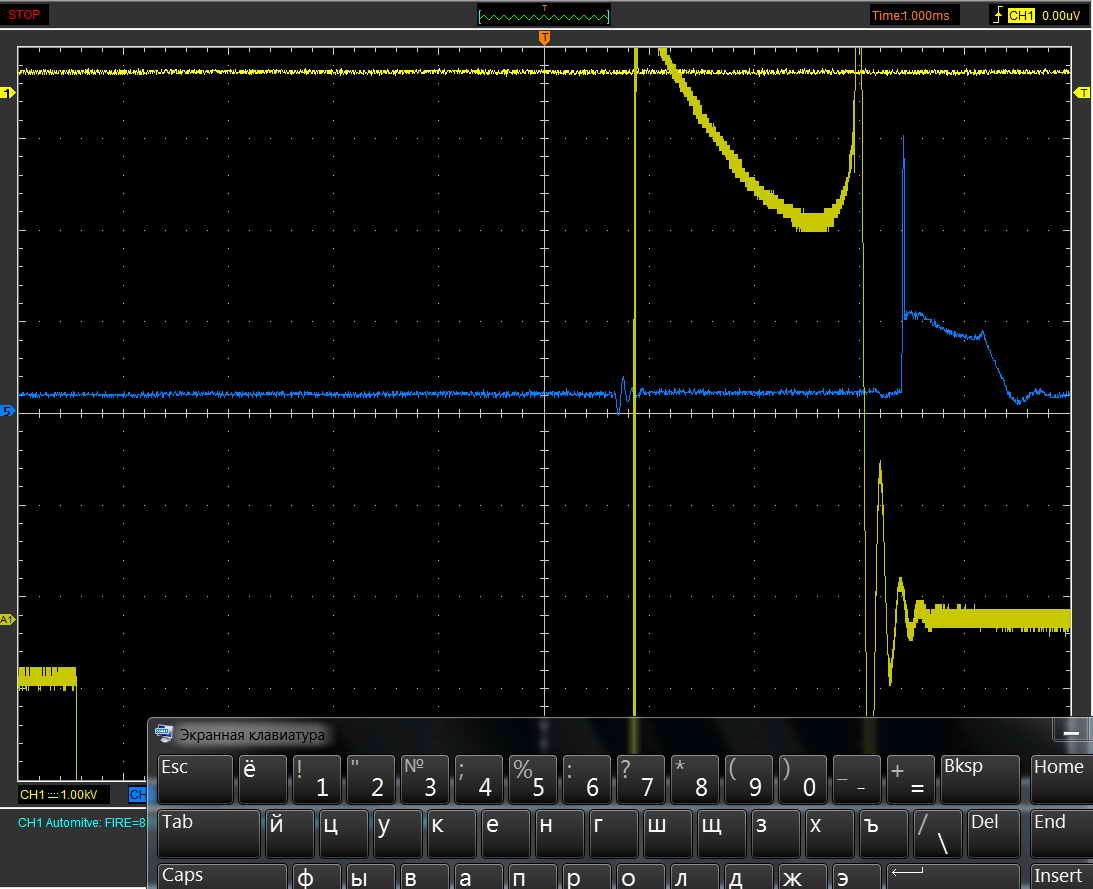
Task: Click the red STOP status indicator
Action: click(x=25, y=15)
